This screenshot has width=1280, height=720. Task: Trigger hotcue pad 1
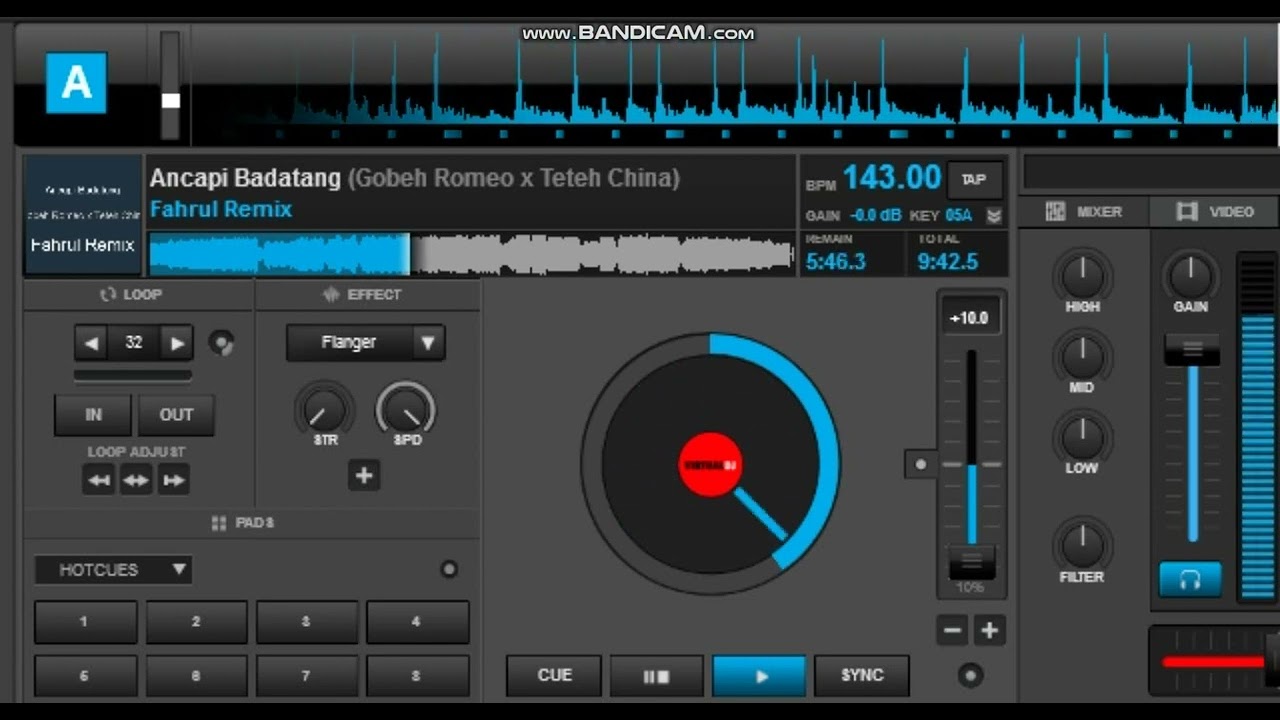(x=85, y=622)
